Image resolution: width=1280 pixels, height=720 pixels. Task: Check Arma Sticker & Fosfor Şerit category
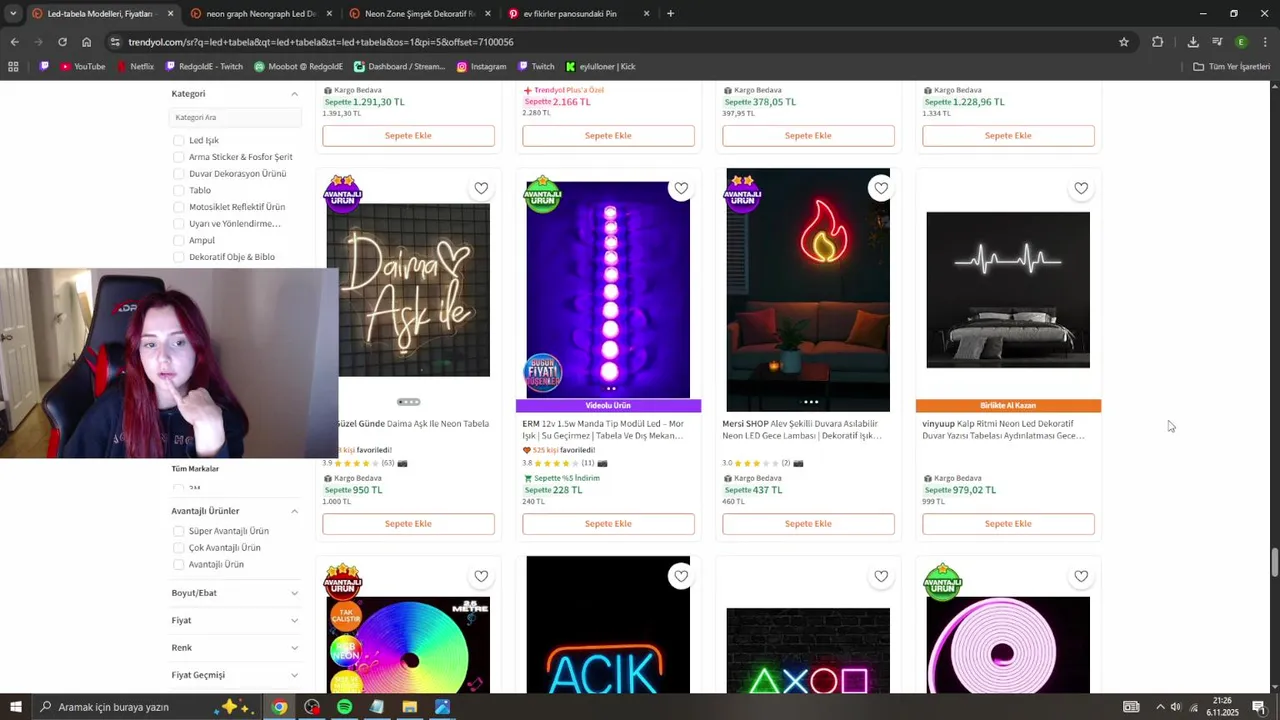178,157
